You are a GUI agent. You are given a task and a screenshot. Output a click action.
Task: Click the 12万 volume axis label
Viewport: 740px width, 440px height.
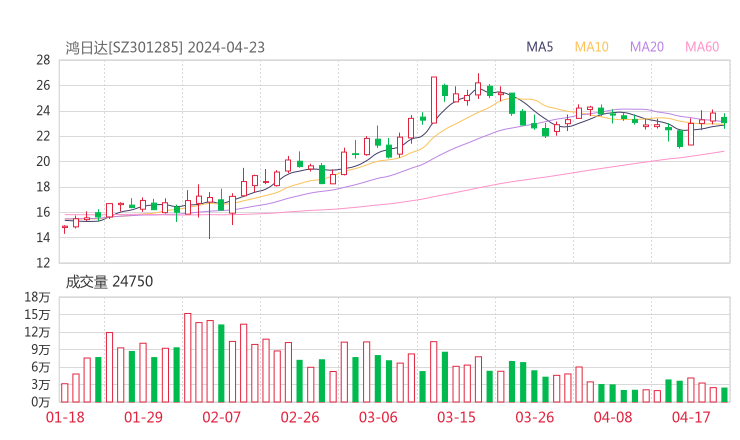coord(37,332)
